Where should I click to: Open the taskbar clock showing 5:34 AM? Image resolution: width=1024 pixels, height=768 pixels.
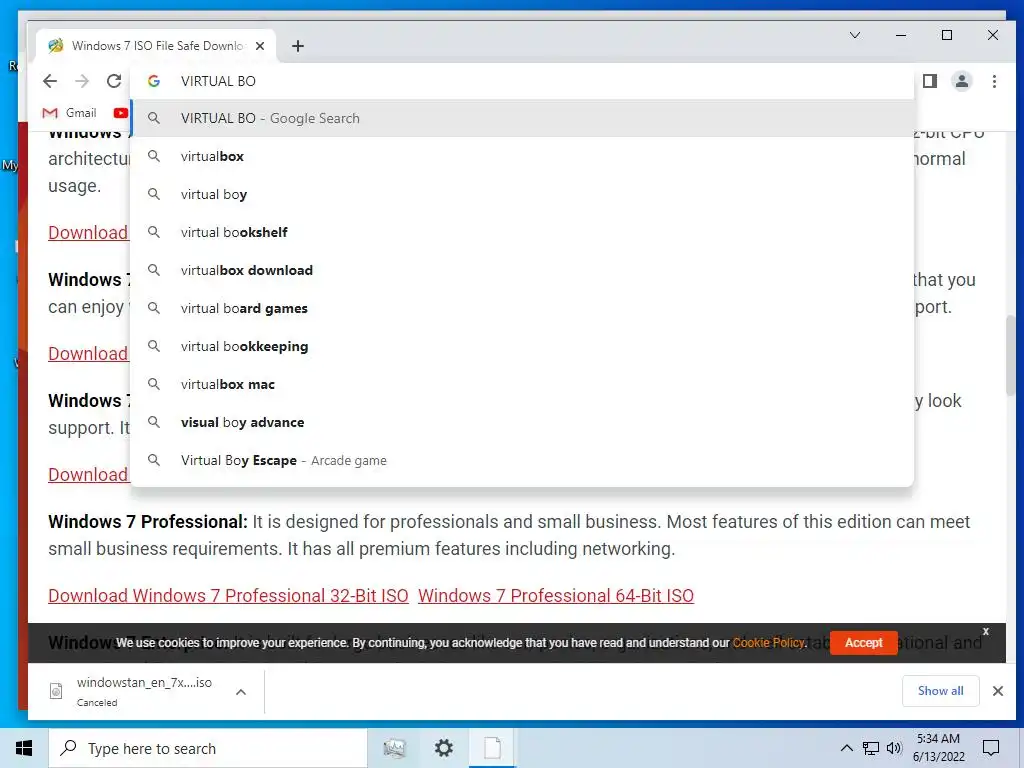[x=938, y=748]
